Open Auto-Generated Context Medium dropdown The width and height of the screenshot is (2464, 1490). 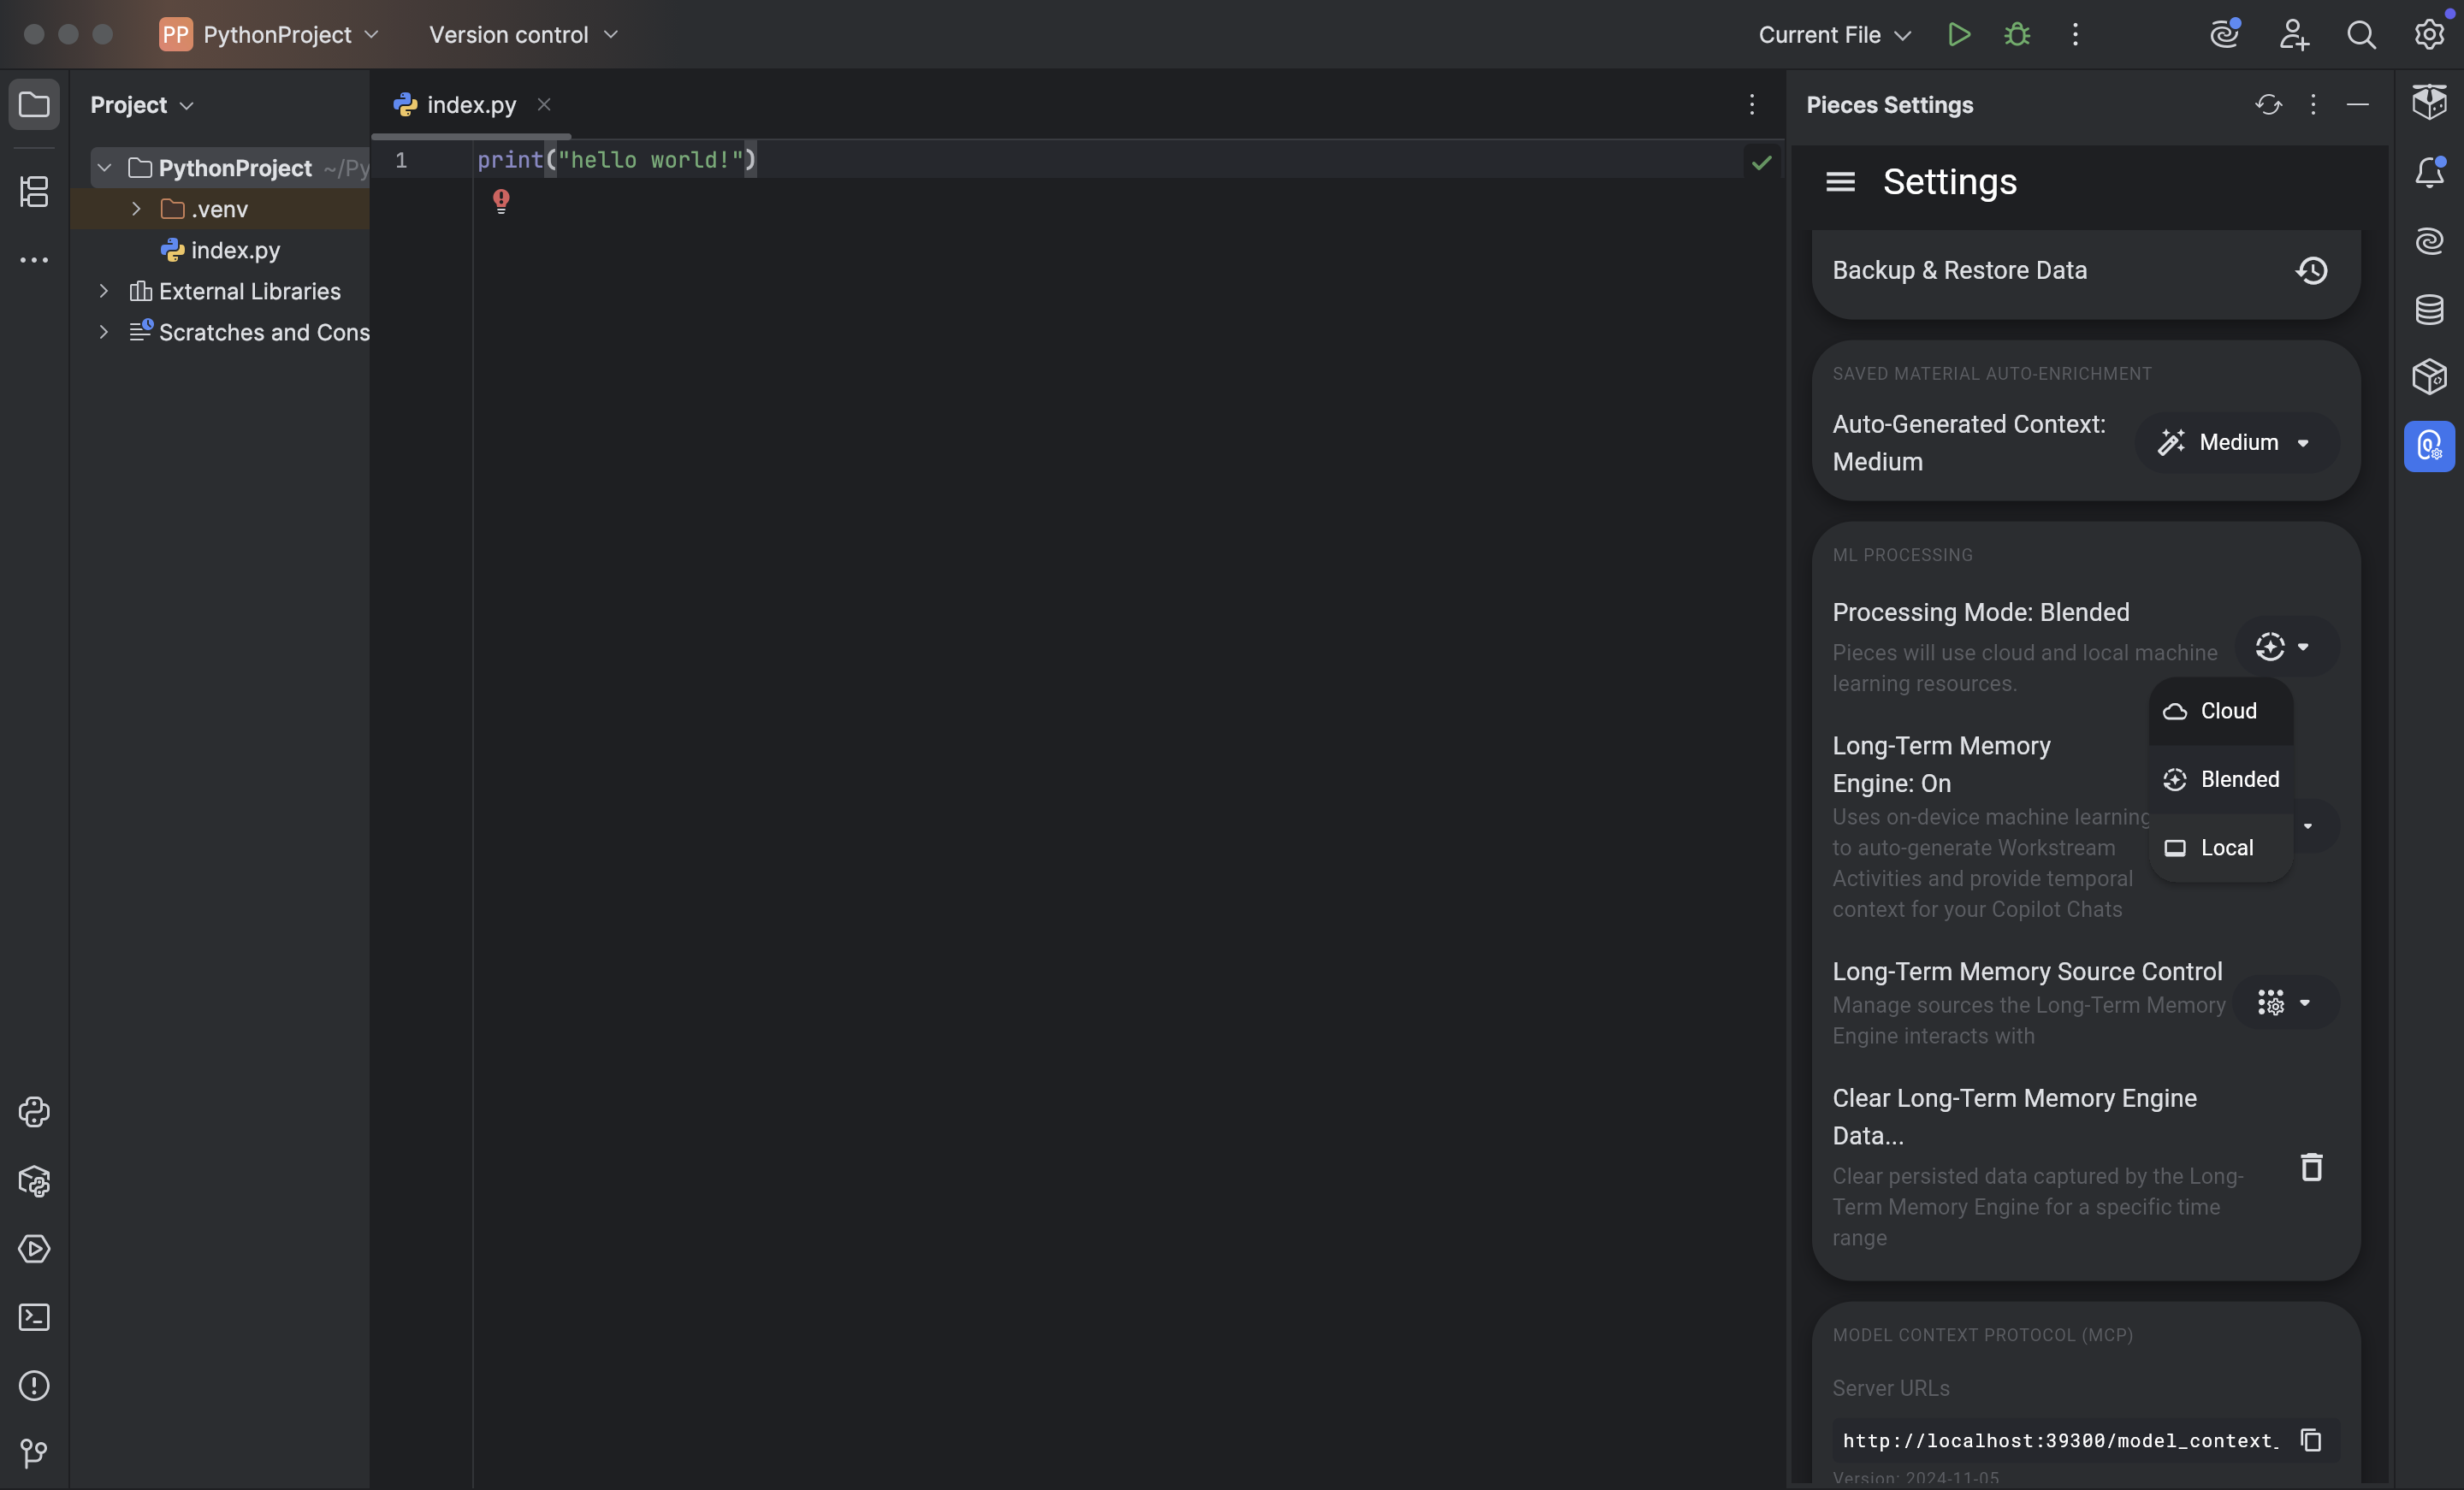[2237, 443]
